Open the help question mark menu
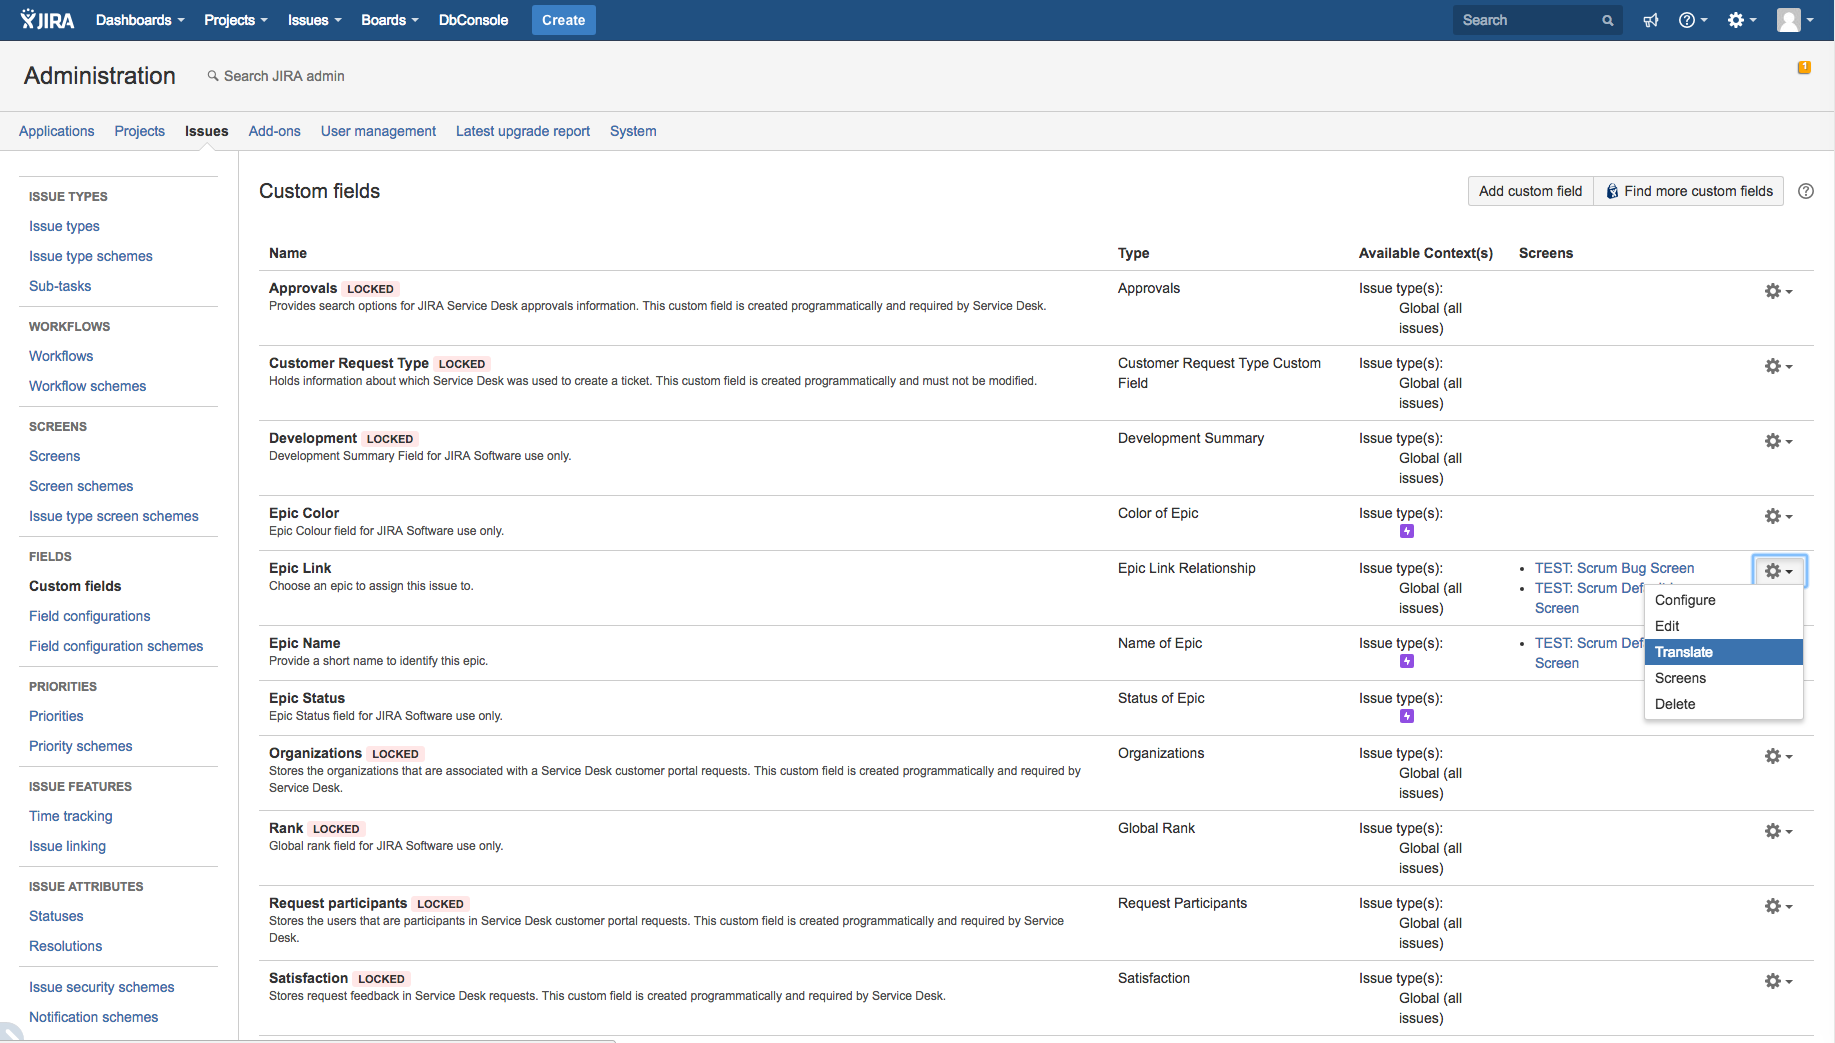The image size is (1835, 1043). point(1692,20)
